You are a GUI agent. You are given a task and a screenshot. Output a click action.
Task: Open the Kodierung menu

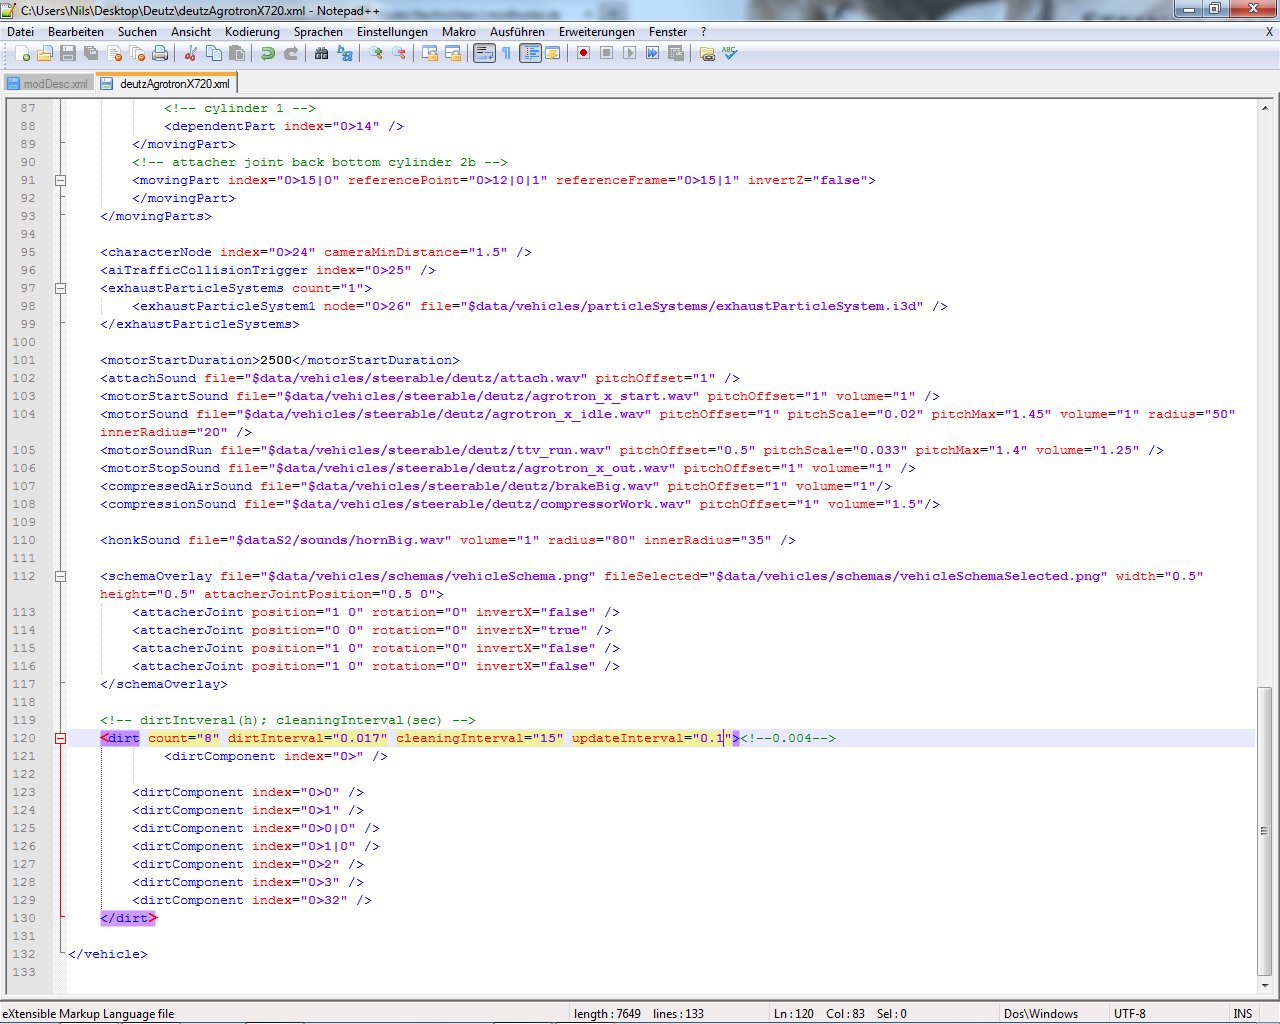click(252, 32)
